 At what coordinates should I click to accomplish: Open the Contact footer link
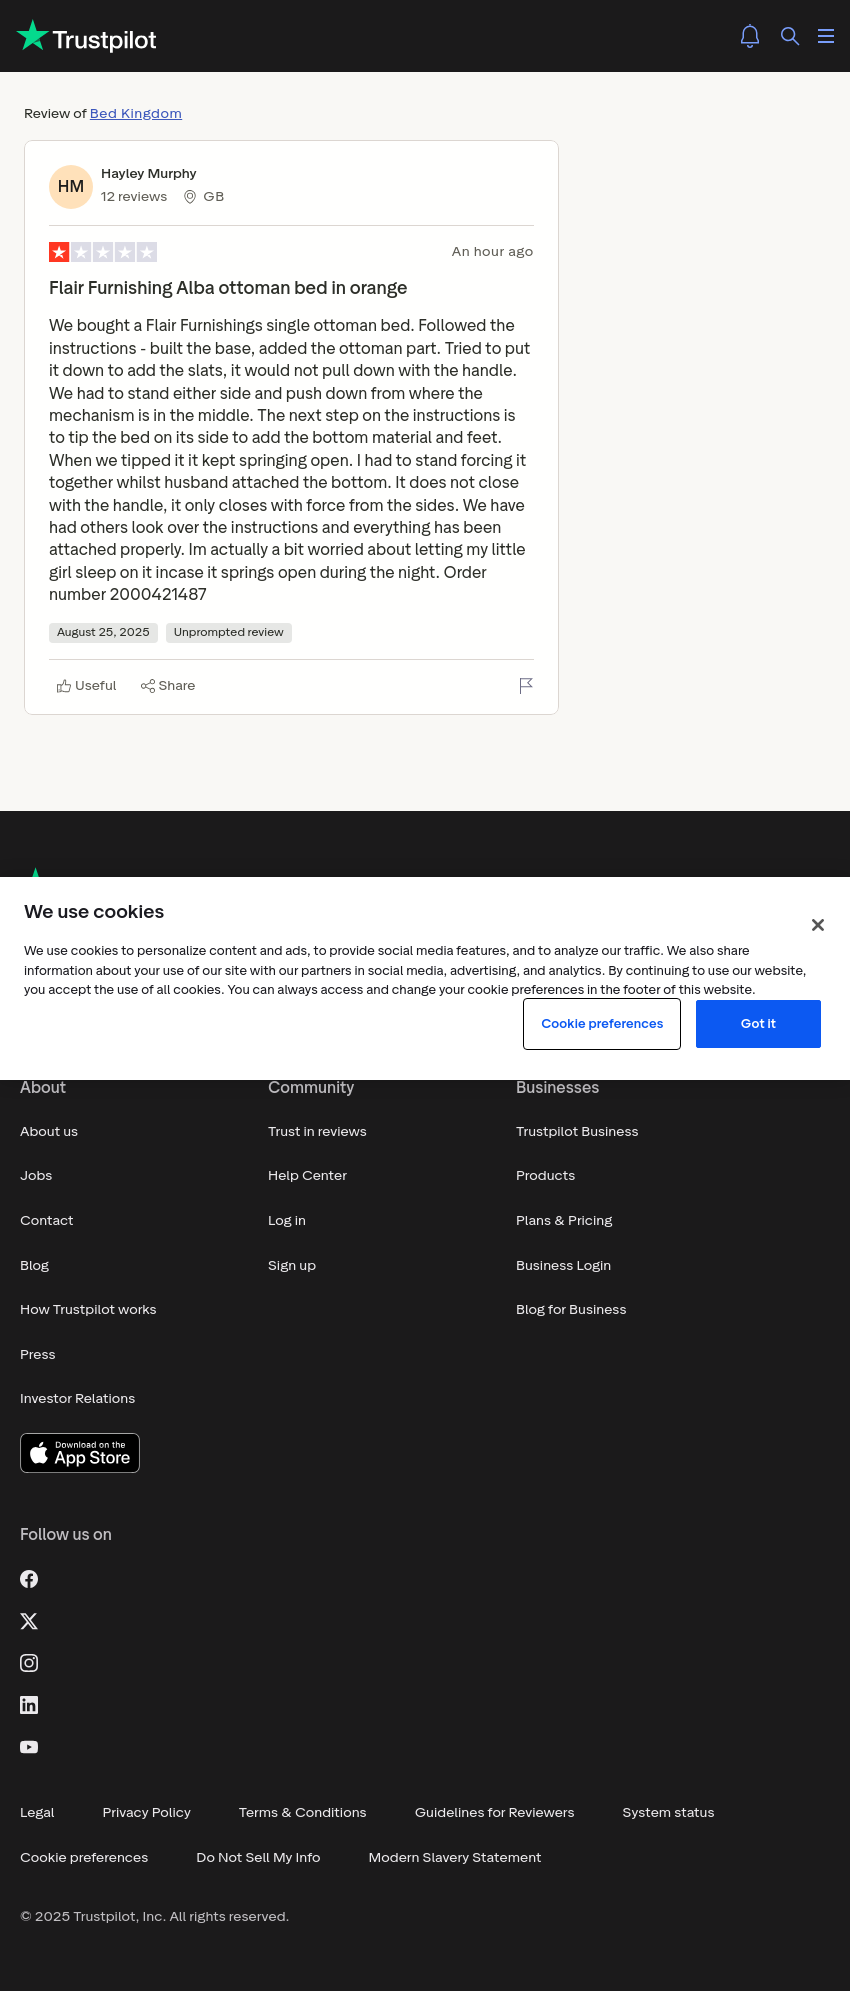47,1221
